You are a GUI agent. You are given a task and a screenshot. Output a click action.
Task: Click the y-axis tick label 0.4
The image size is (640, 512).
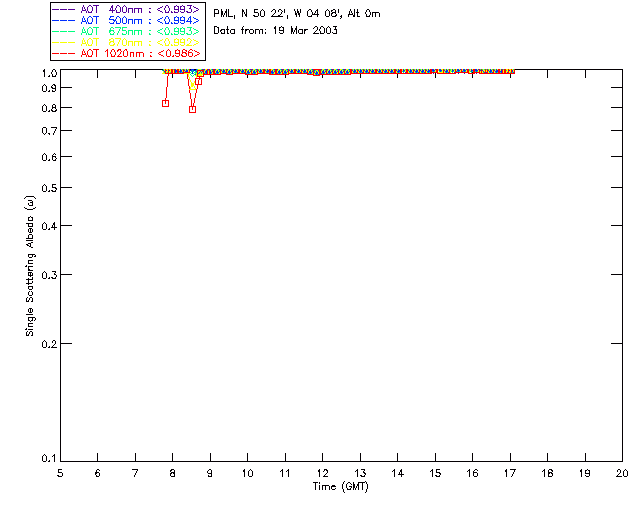(49, 226)
